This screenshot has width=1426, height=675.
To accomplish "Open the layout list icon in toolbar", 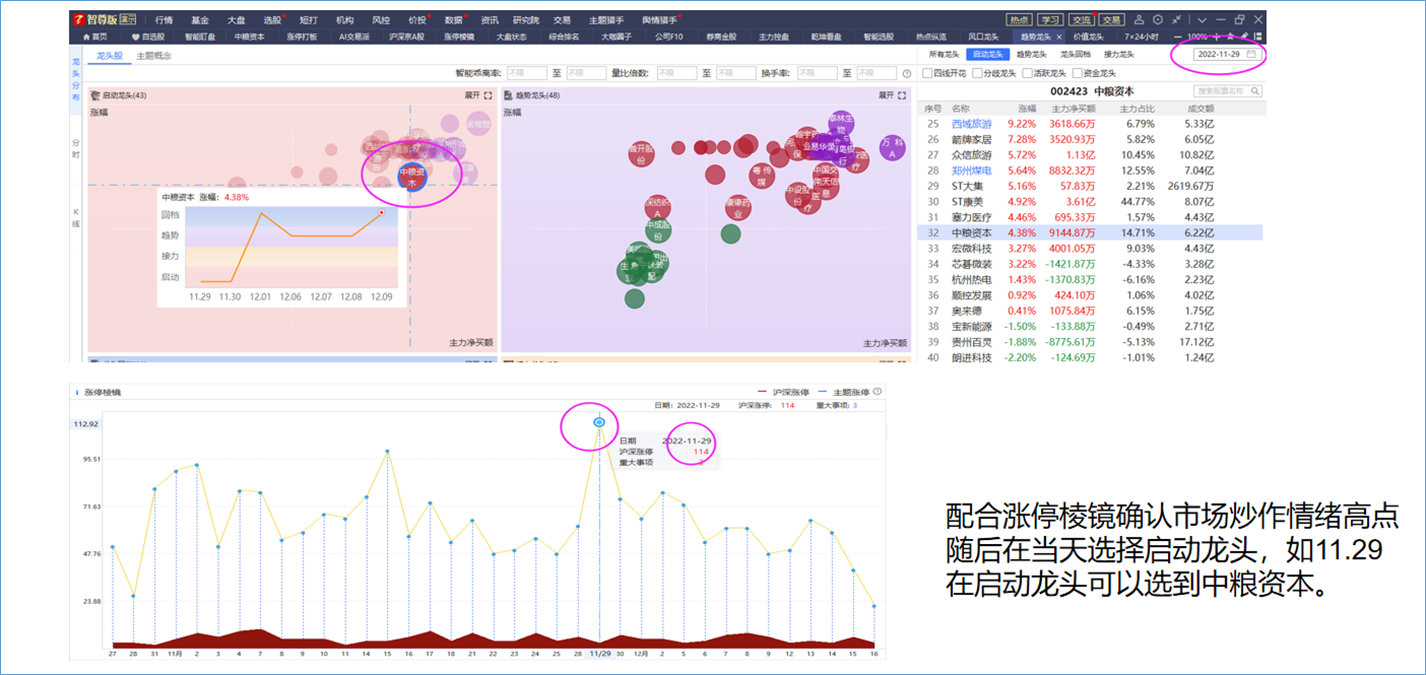I will (1257, 37).
